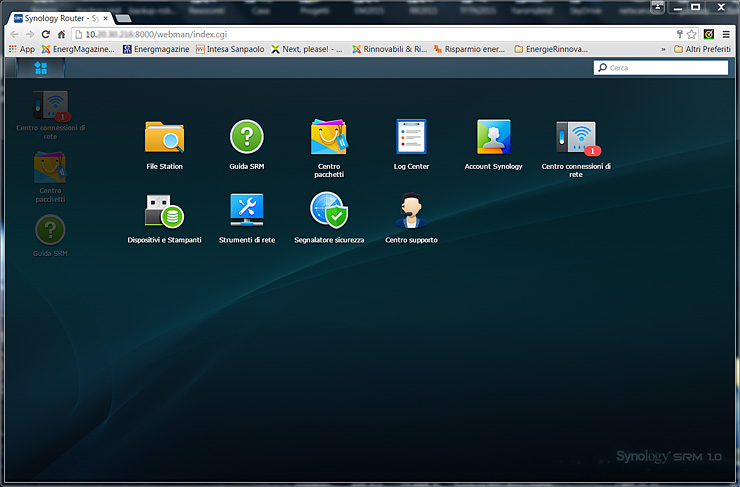
Task: Launch Strumenti di rete
Action: pyautogui.click(x=246, y=211)
